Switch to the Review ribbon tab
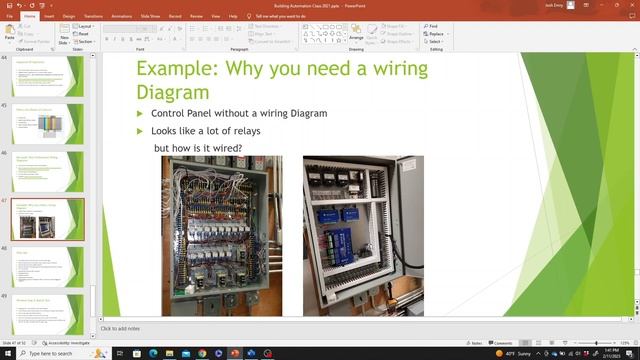This screenshot has height=360, width=640. [196, 16]
